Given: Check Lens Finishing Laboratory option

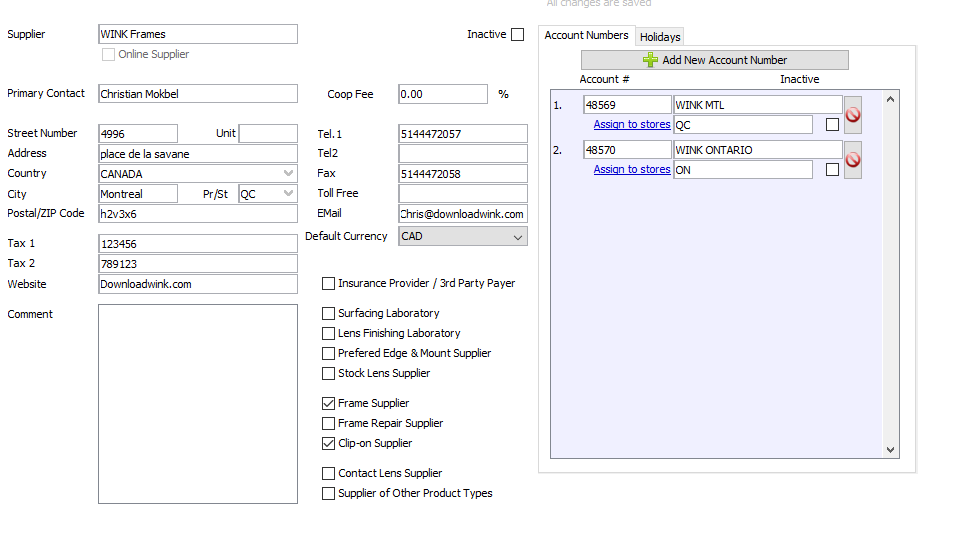Looking at the screenshot, I should [329, 333].
